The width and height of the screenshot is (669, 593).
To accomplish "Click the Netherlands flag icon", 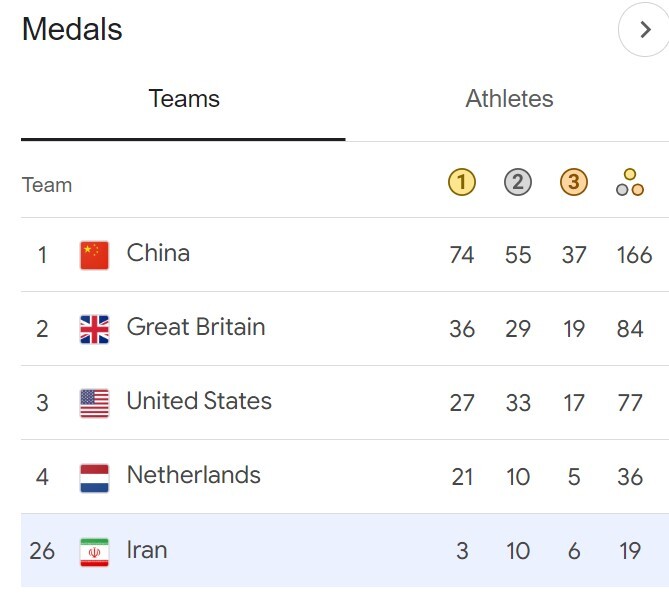I will coord(94,478).
